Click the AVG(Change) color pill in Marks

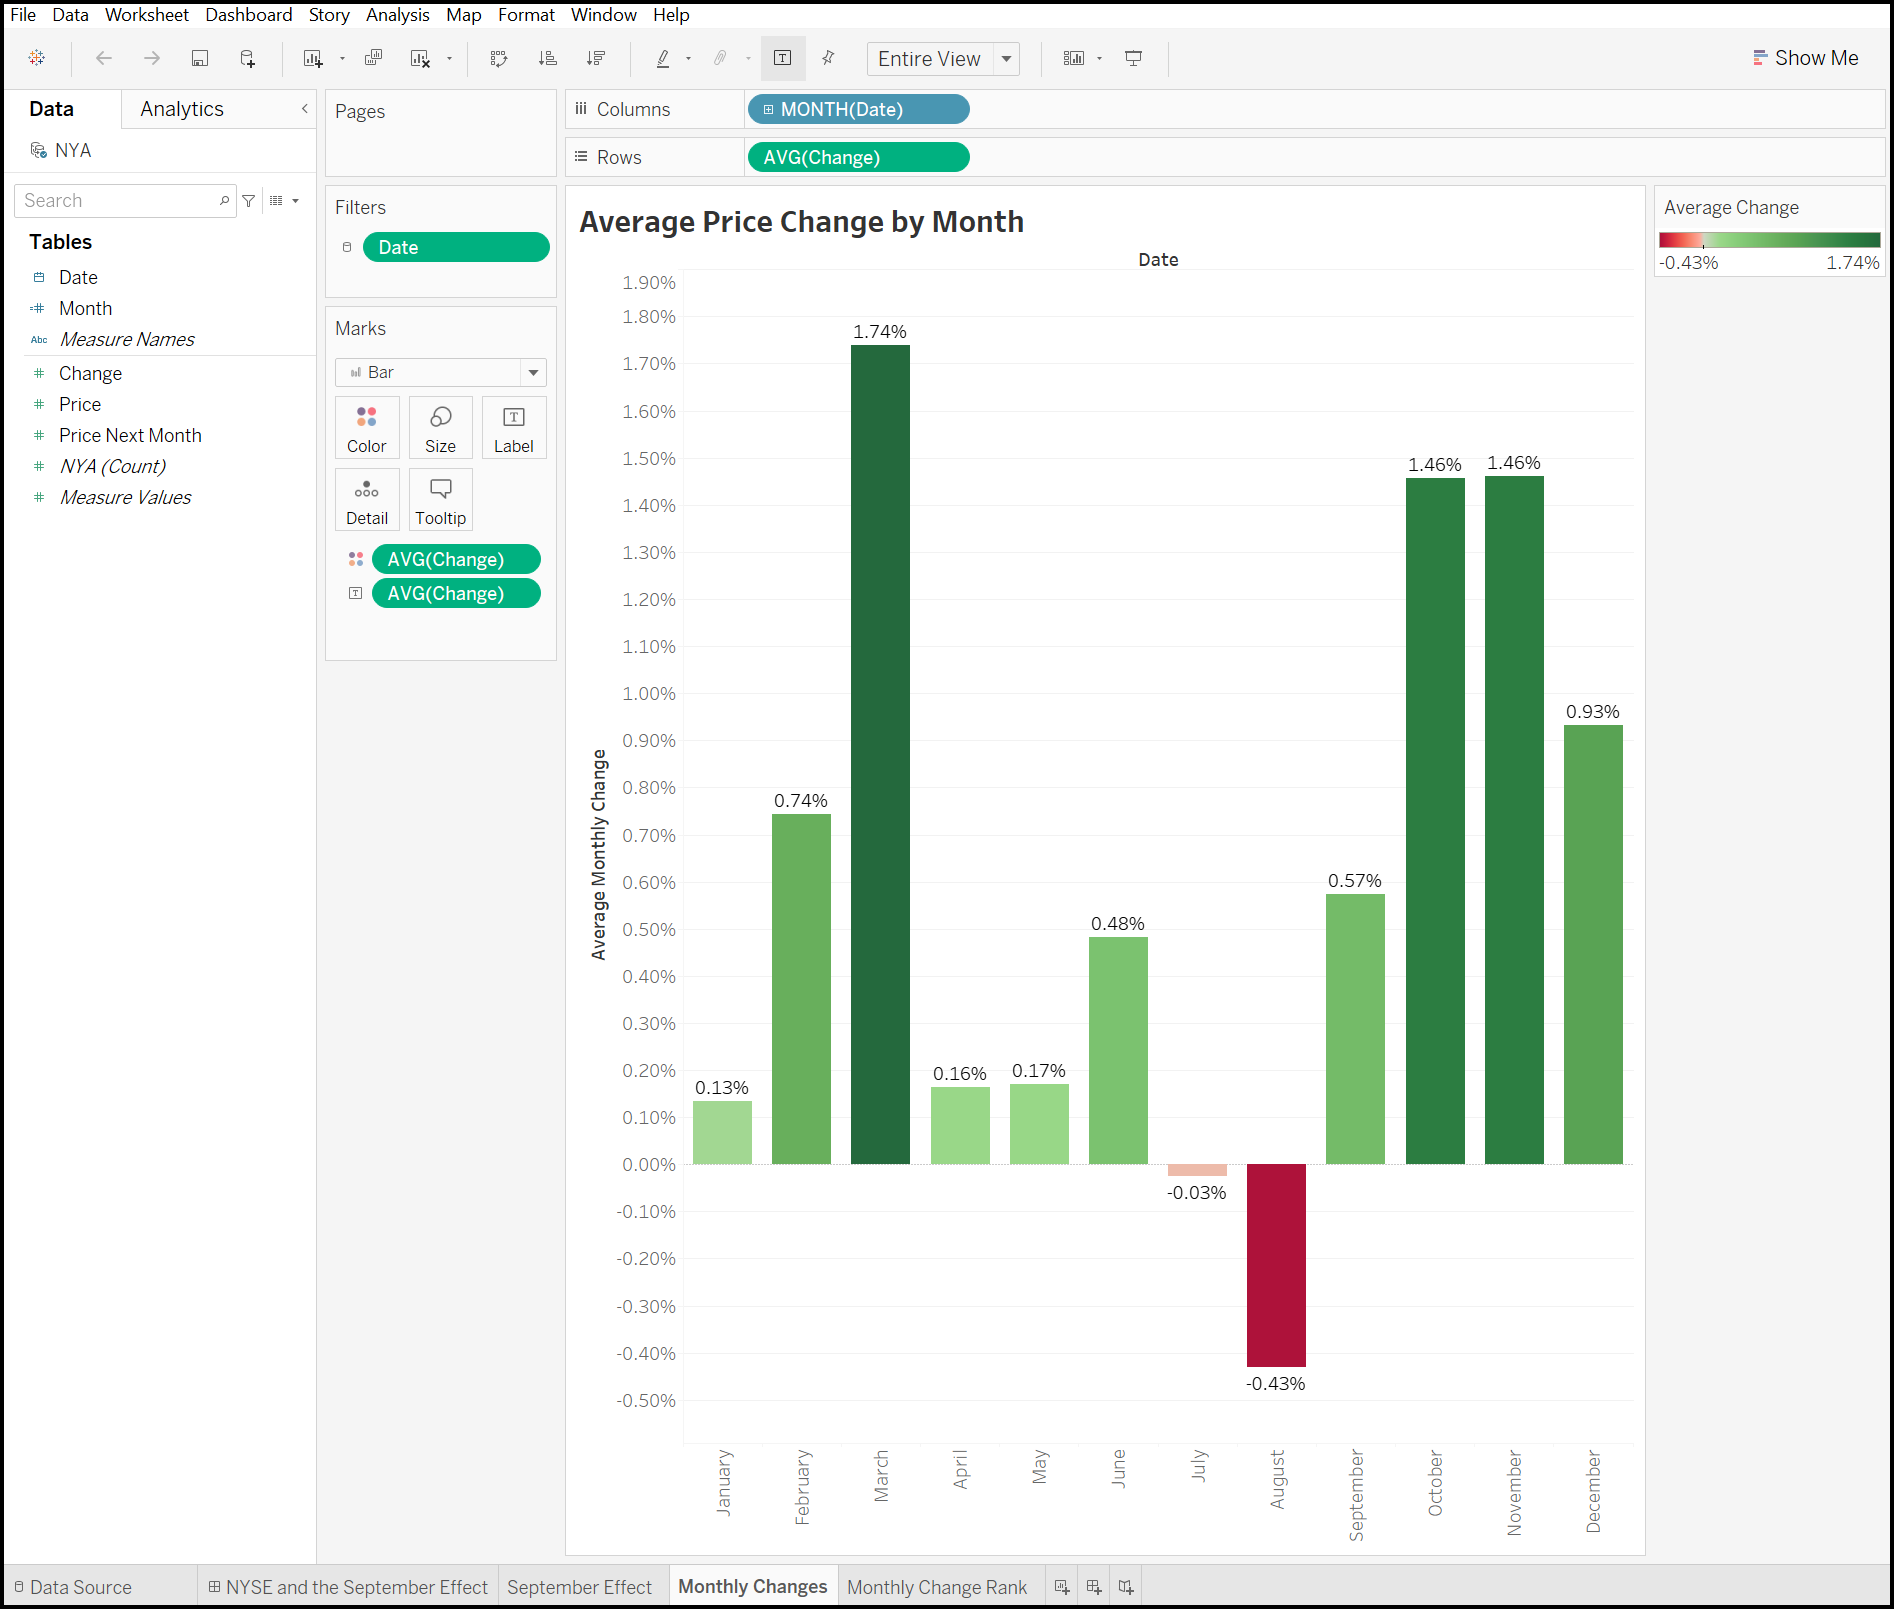coord(456,559)
